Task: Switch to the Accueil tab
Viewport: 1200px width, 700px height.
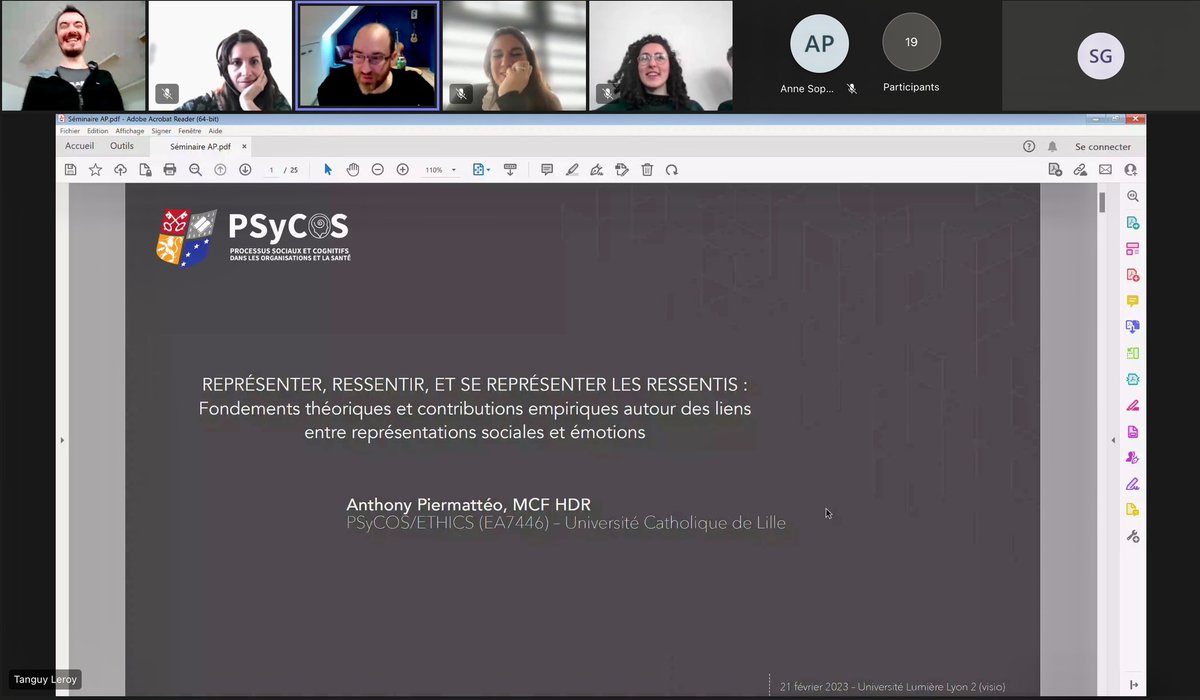Action: pos(80,146)
